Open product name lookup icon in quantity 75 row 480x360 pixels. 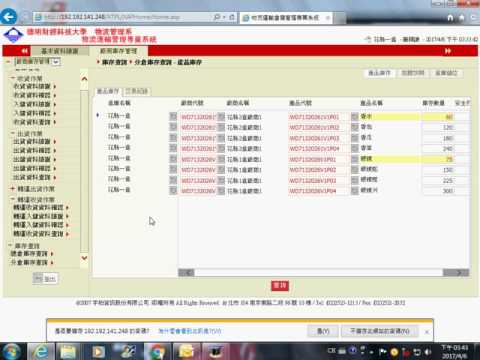[355, 159]
